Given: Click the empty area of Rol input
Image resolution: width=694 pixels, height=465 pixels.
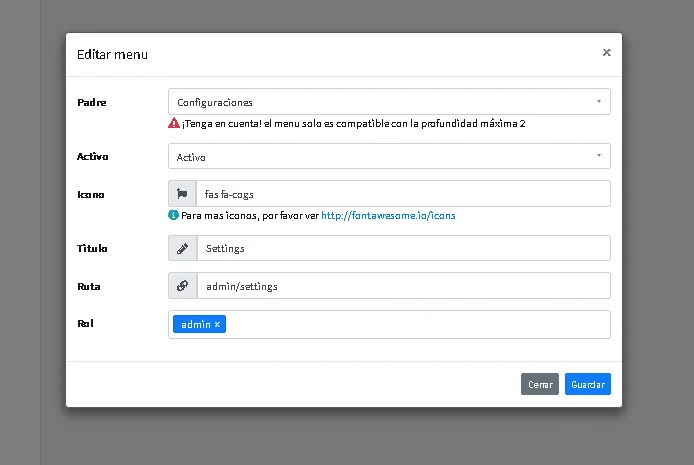Looking at the screenshot, I should tap(416, 324).
